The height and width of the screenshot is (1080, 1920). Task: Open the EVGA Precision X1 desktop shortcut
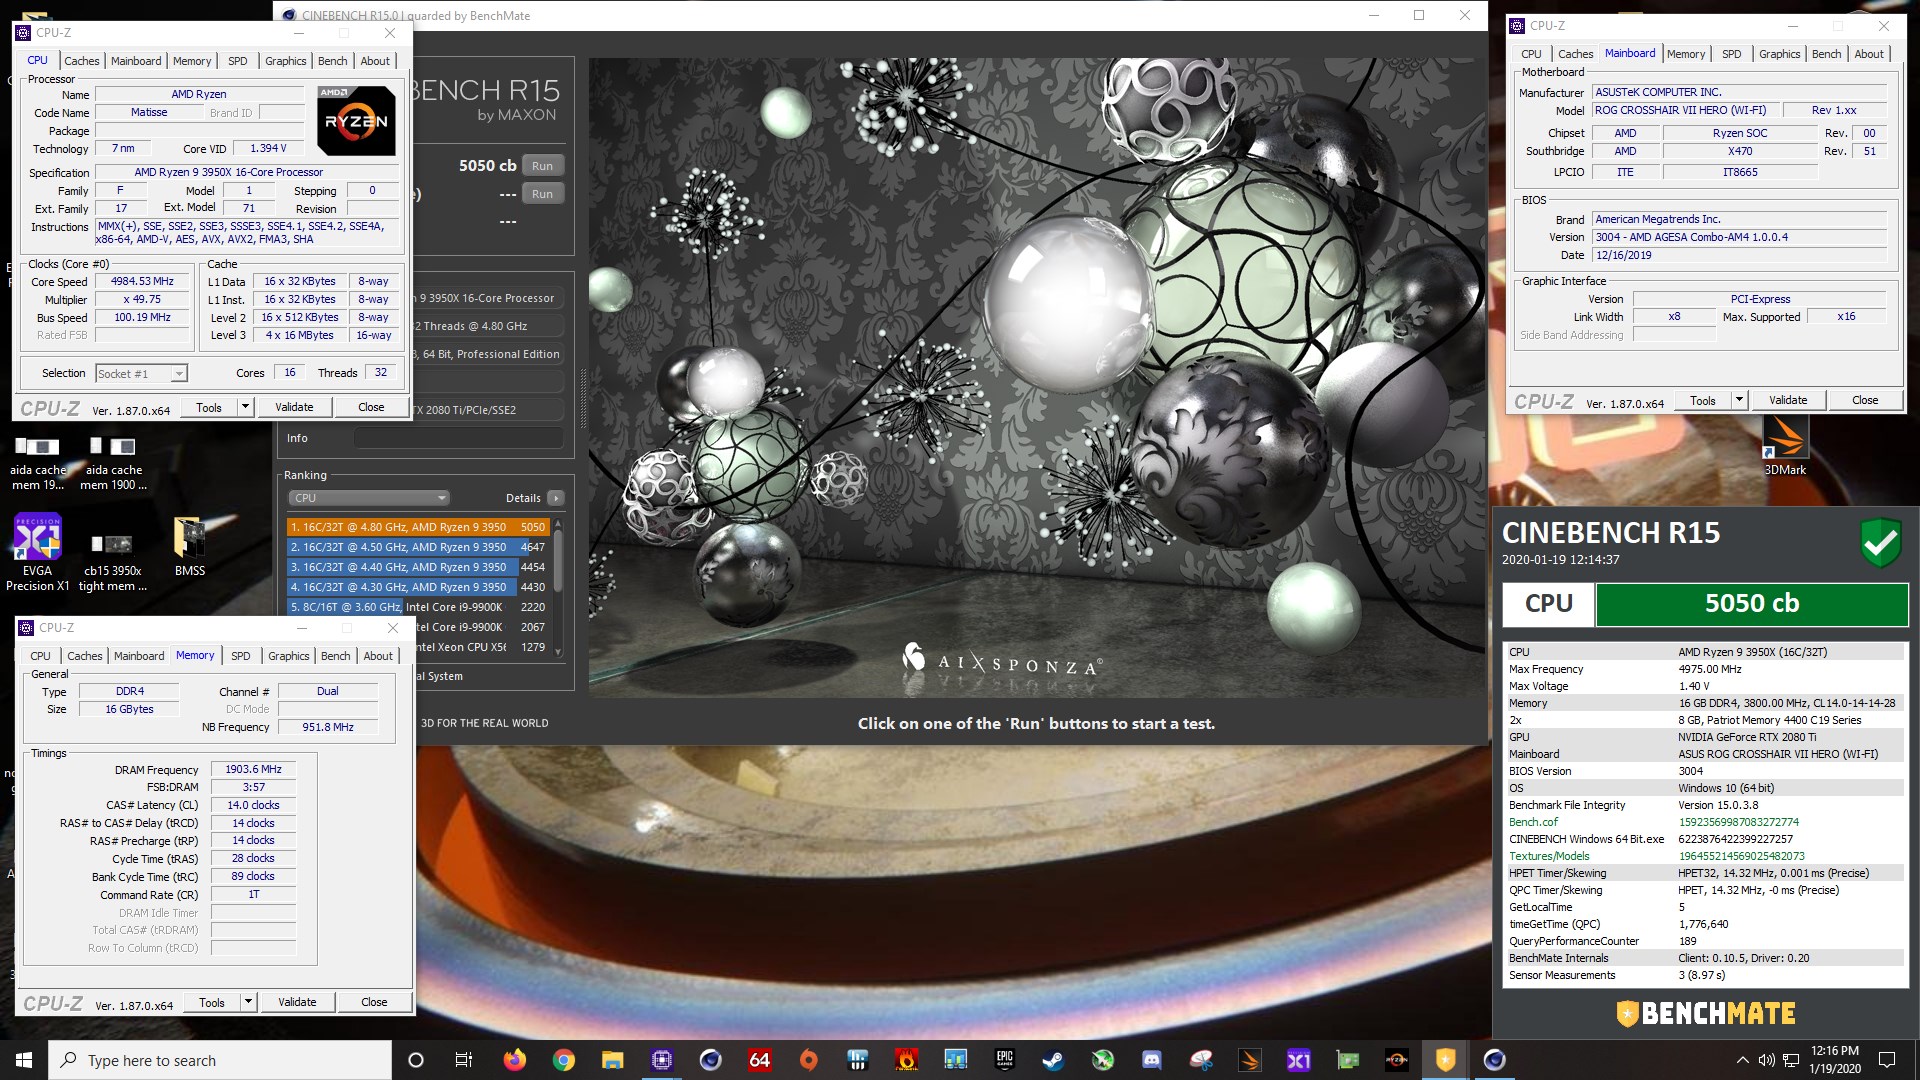pos(37,551)
